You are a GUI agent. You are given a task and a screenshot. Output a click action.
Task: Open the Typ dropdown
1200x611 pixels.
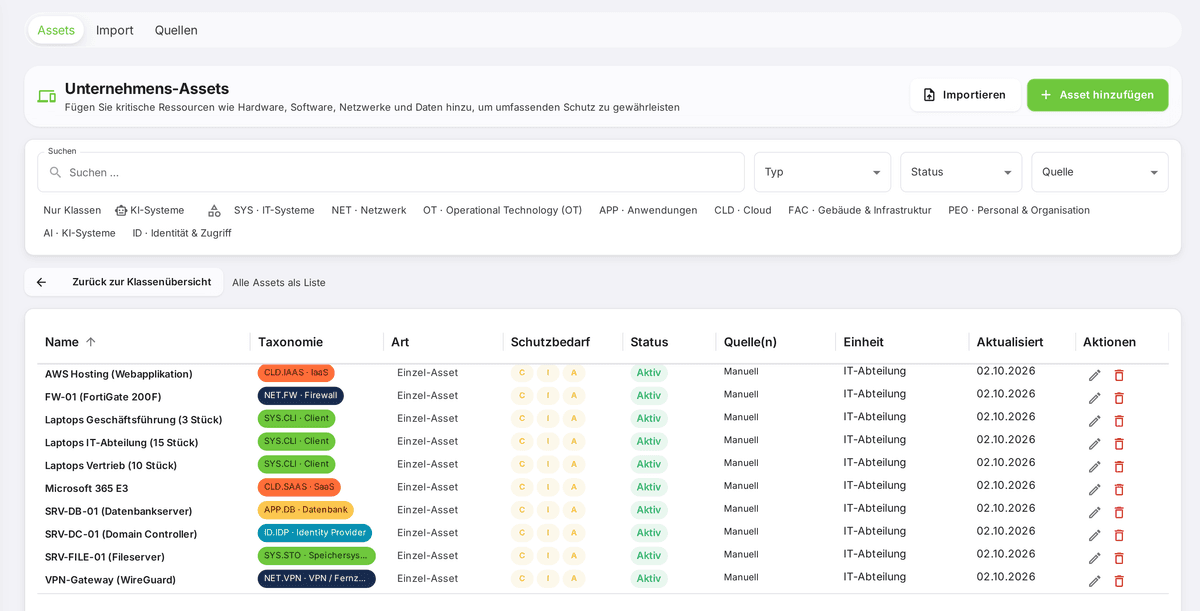click(x=822, y=172)
